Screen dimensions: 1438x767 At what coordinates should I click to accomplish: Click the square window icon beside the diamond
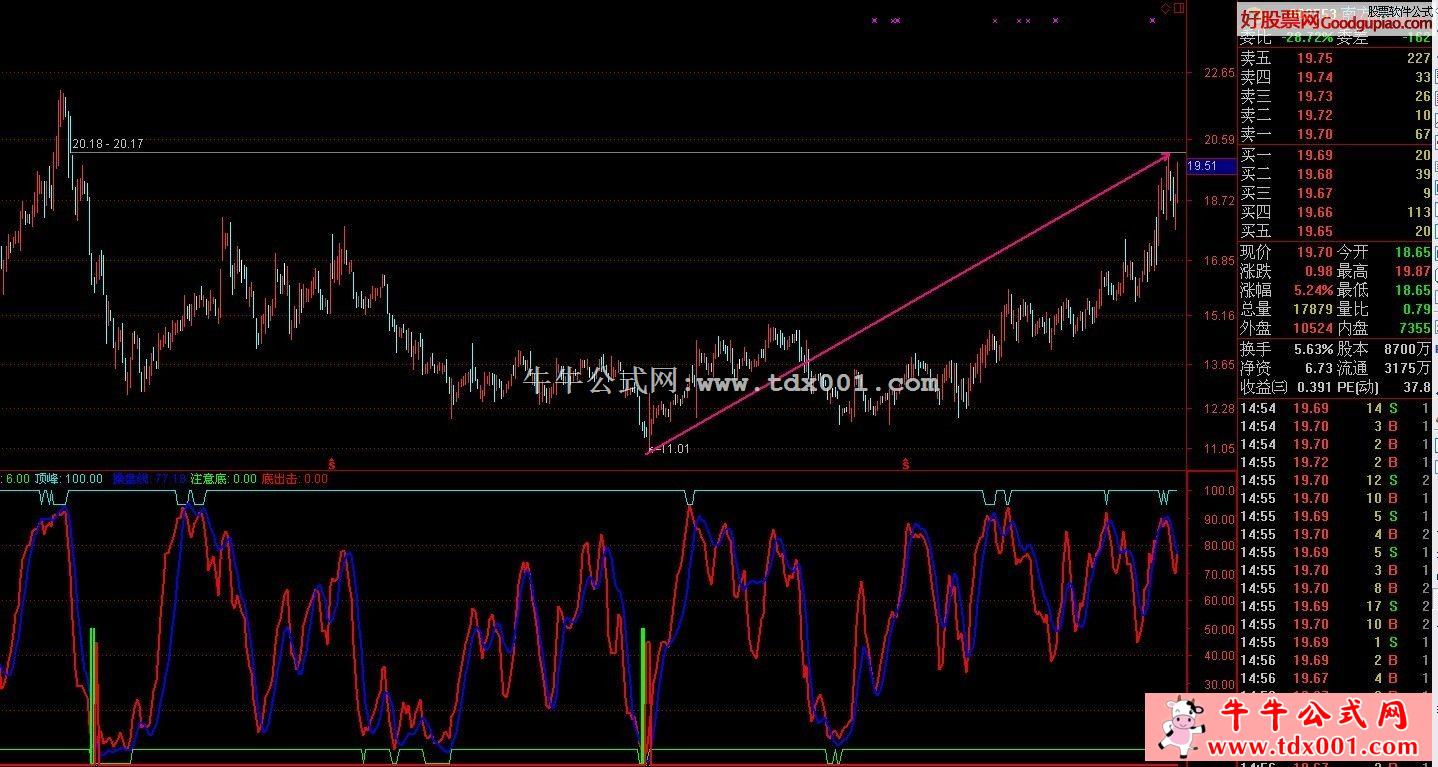coord(1179,8)
